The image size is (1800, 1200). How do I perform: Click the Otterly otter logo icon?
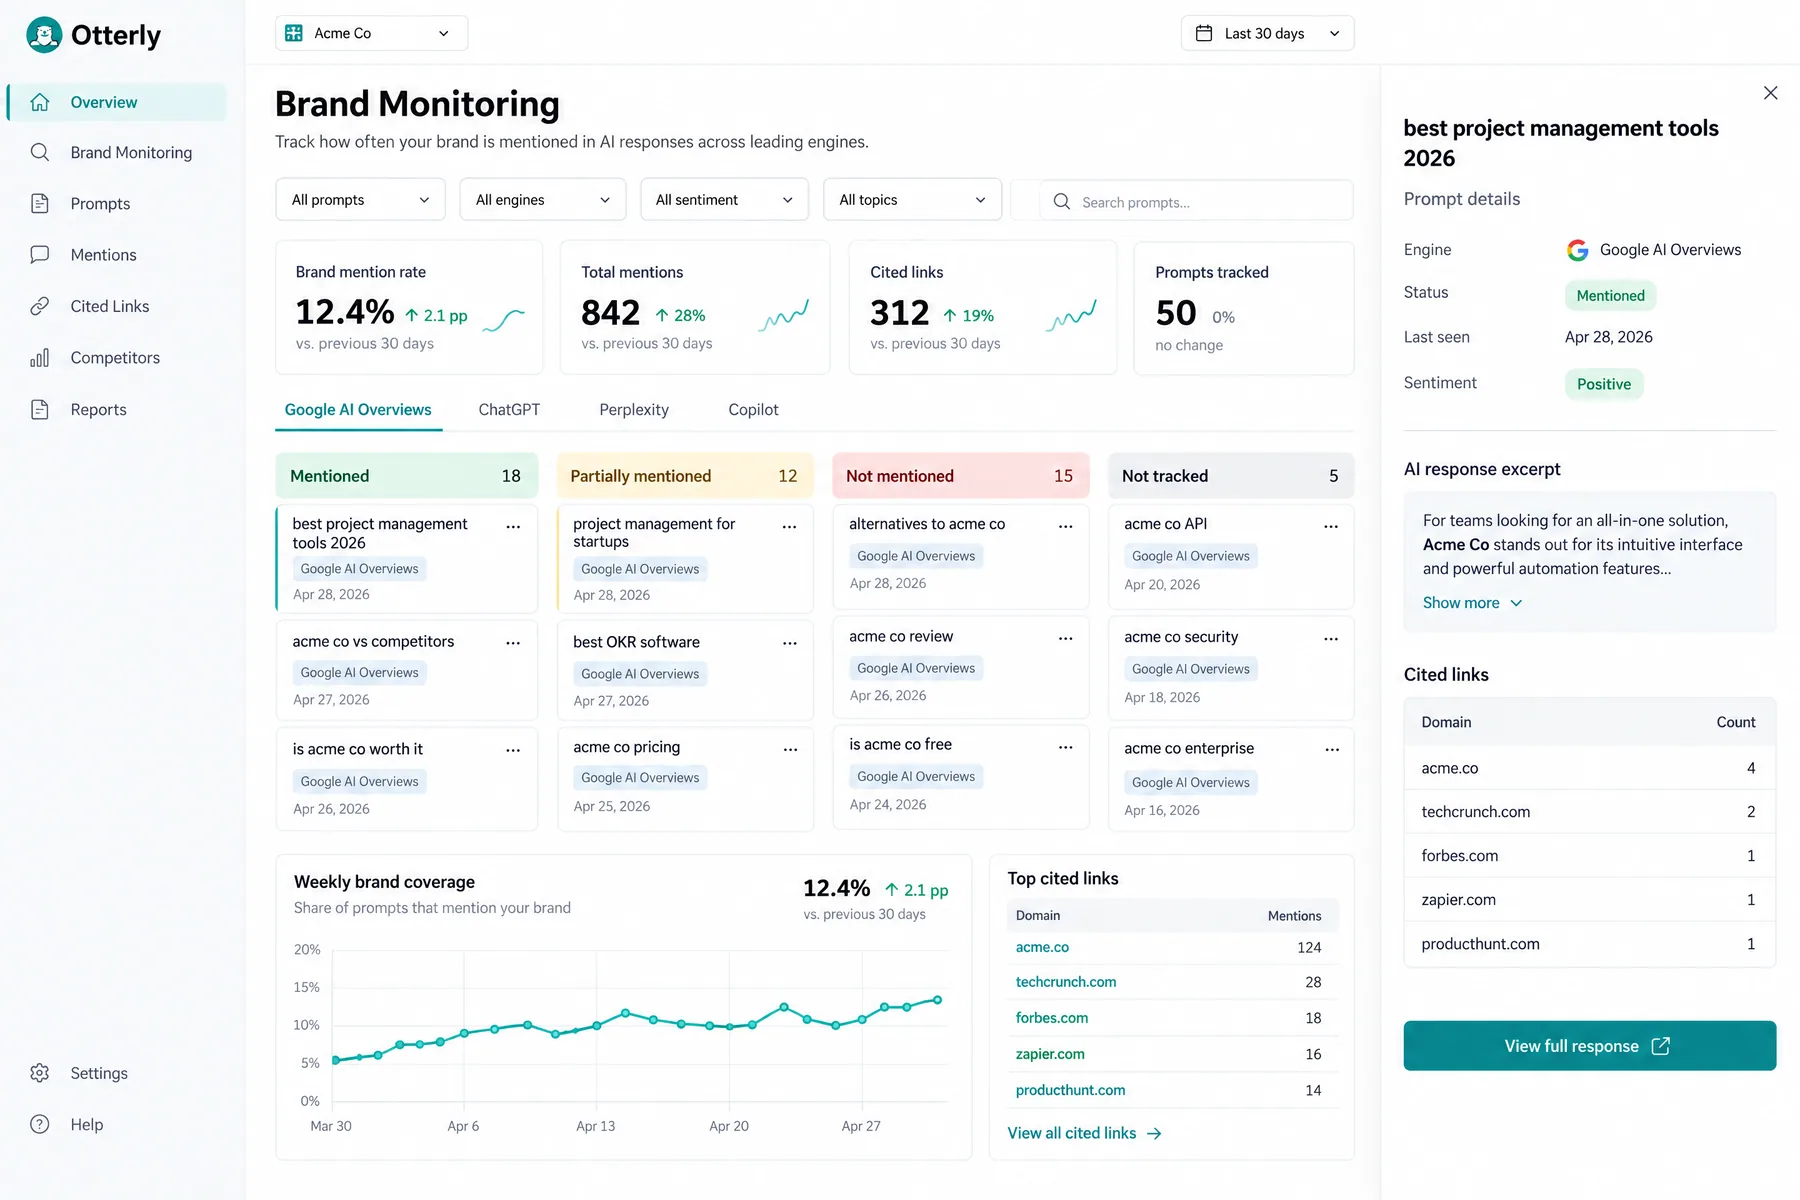44,35
